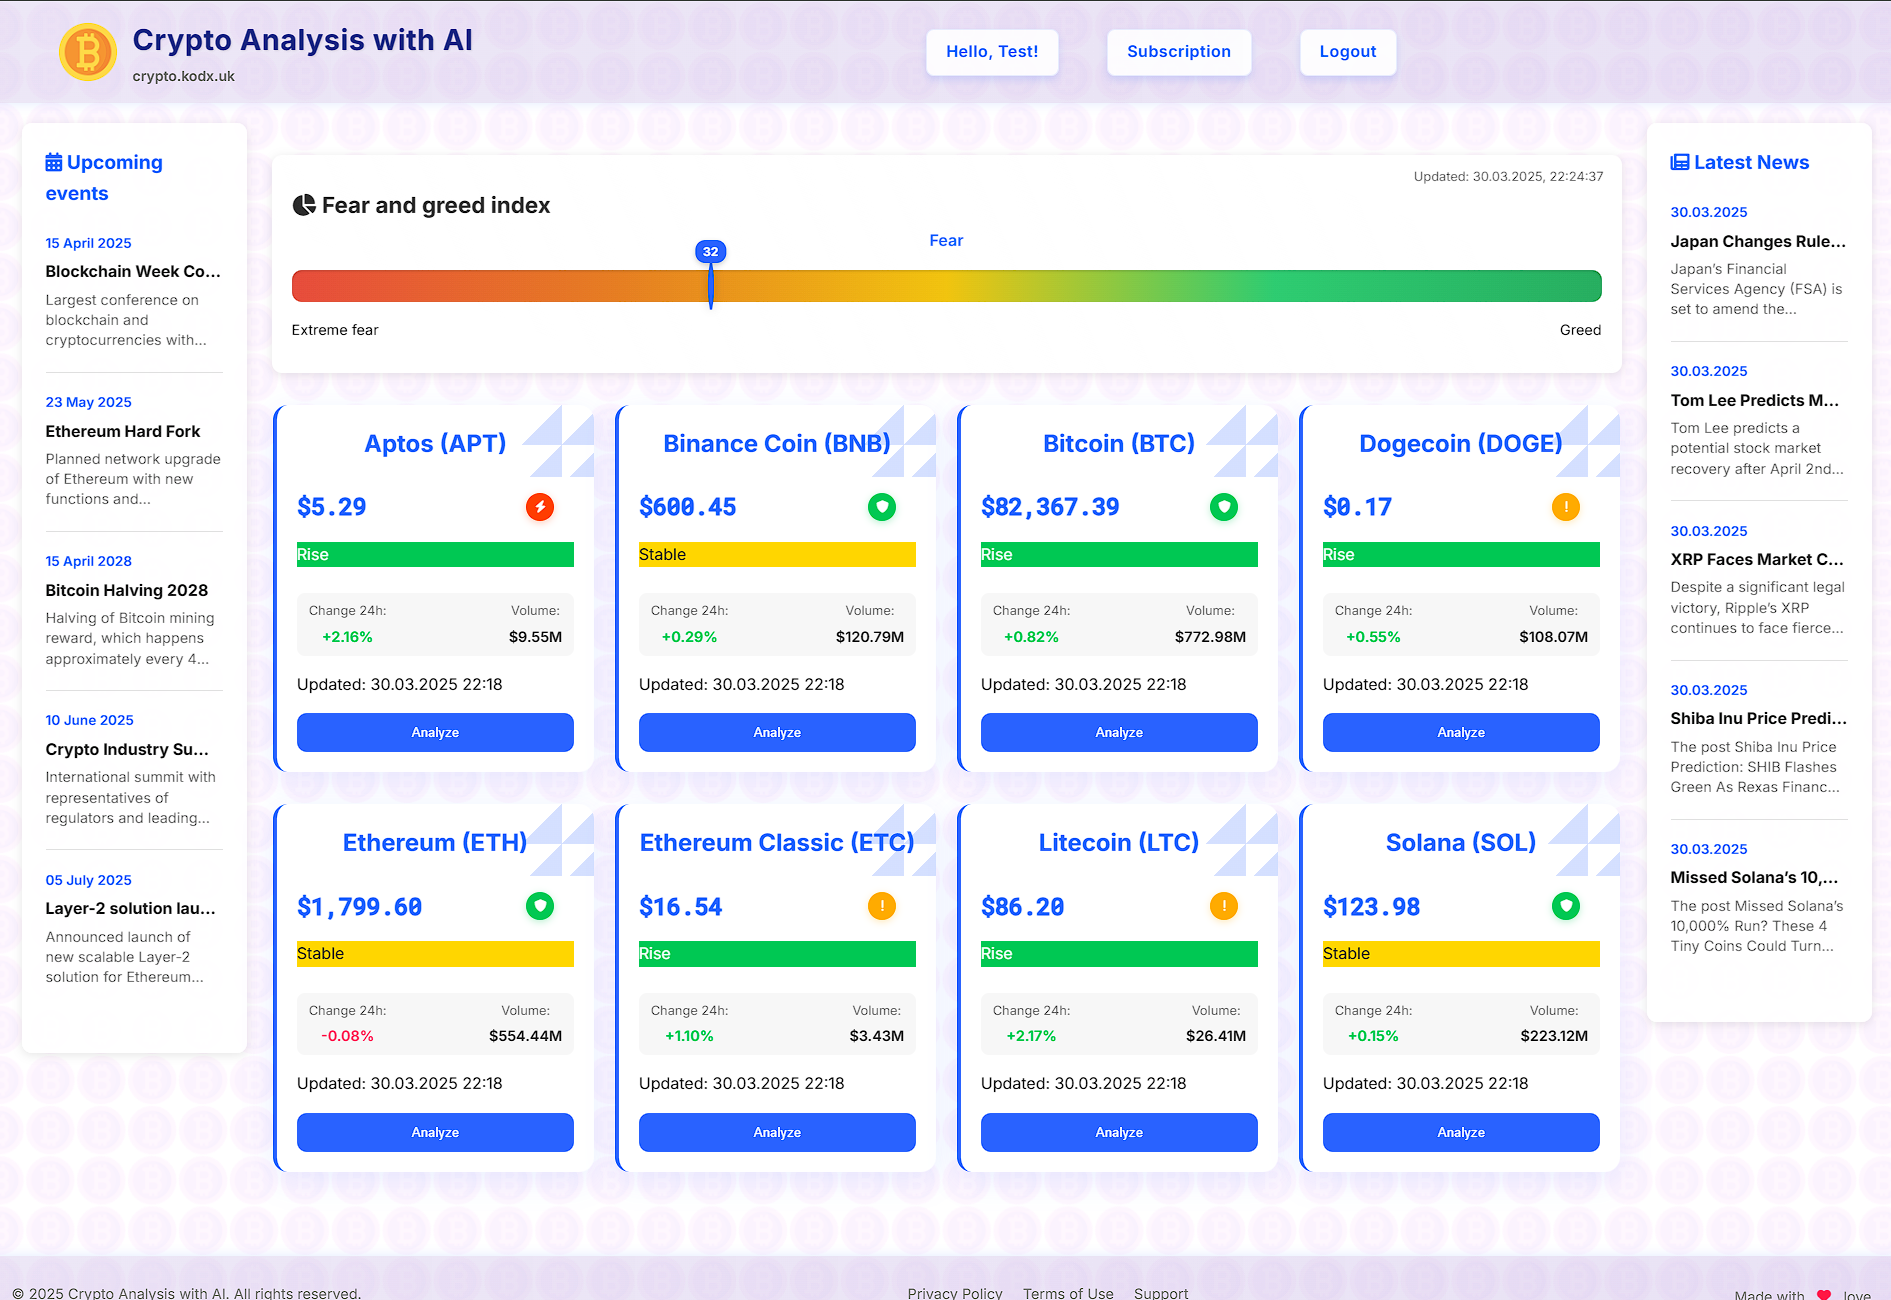
Task: Click the Ethereum price $1,799.60
Action: pyautogui.click(x=360, y=907)
